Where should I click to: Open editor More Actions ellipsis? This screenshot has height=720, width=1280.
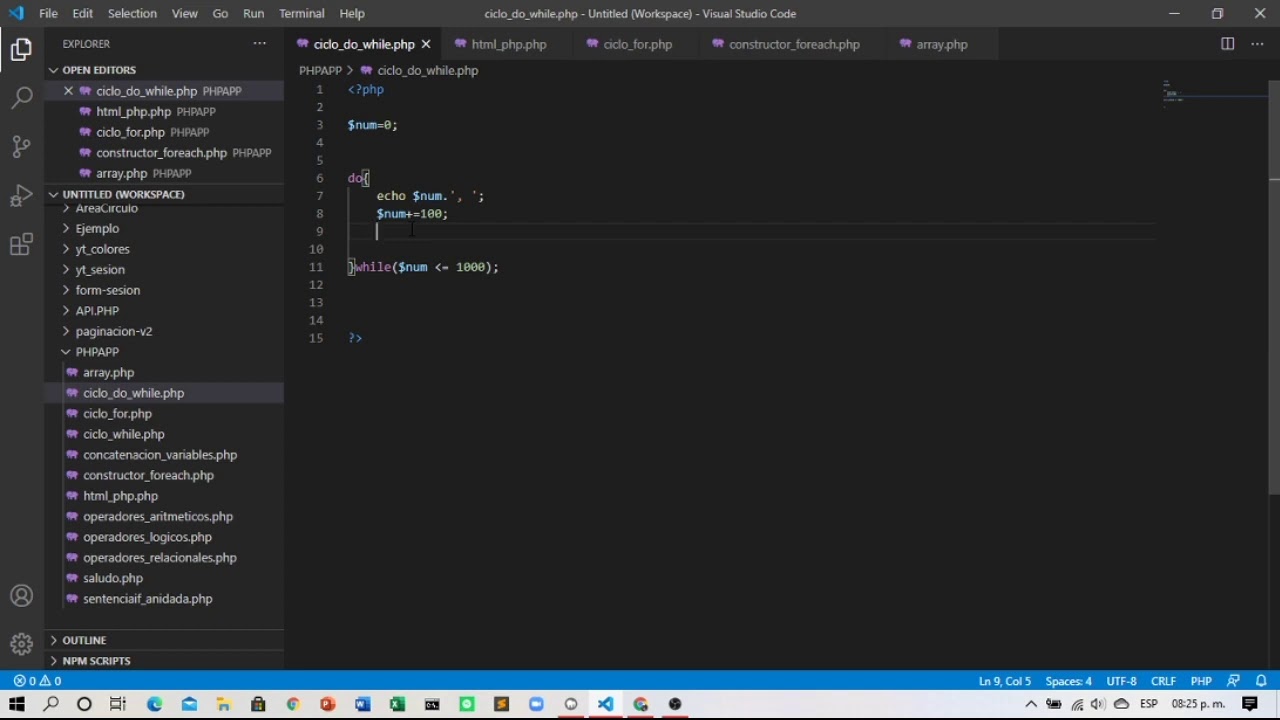coord(1257,44)
